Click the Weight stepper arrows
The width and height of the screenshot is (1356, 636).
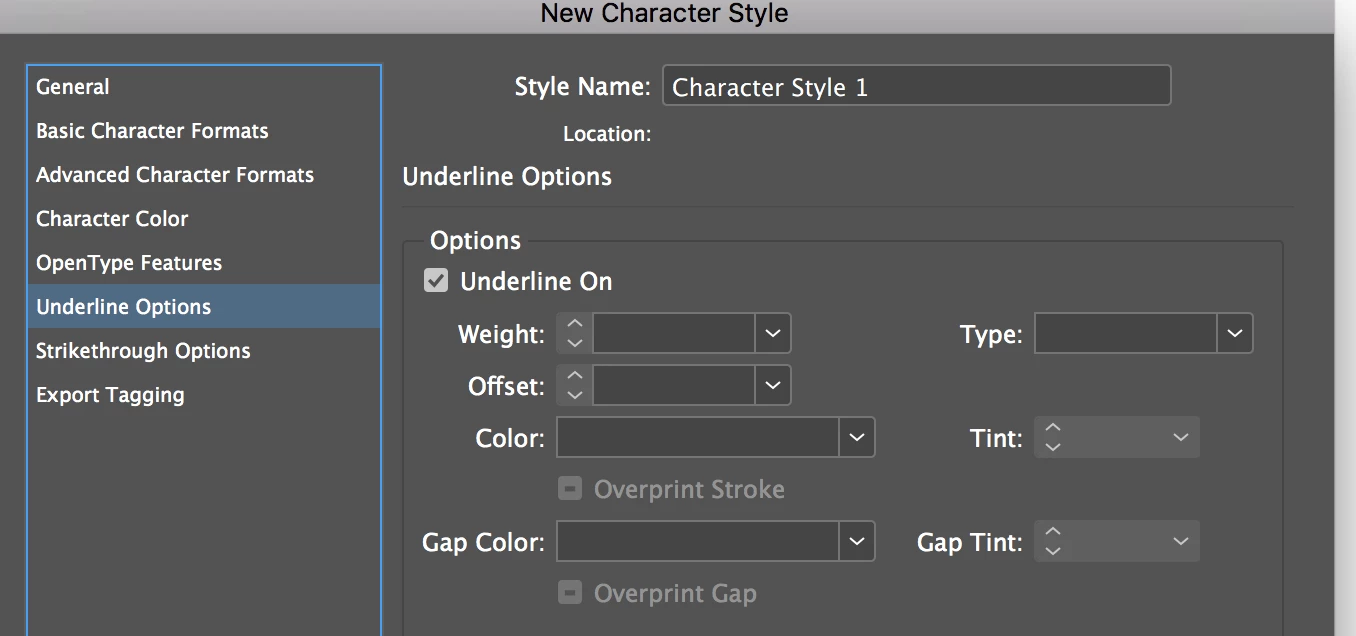(574, 334)
